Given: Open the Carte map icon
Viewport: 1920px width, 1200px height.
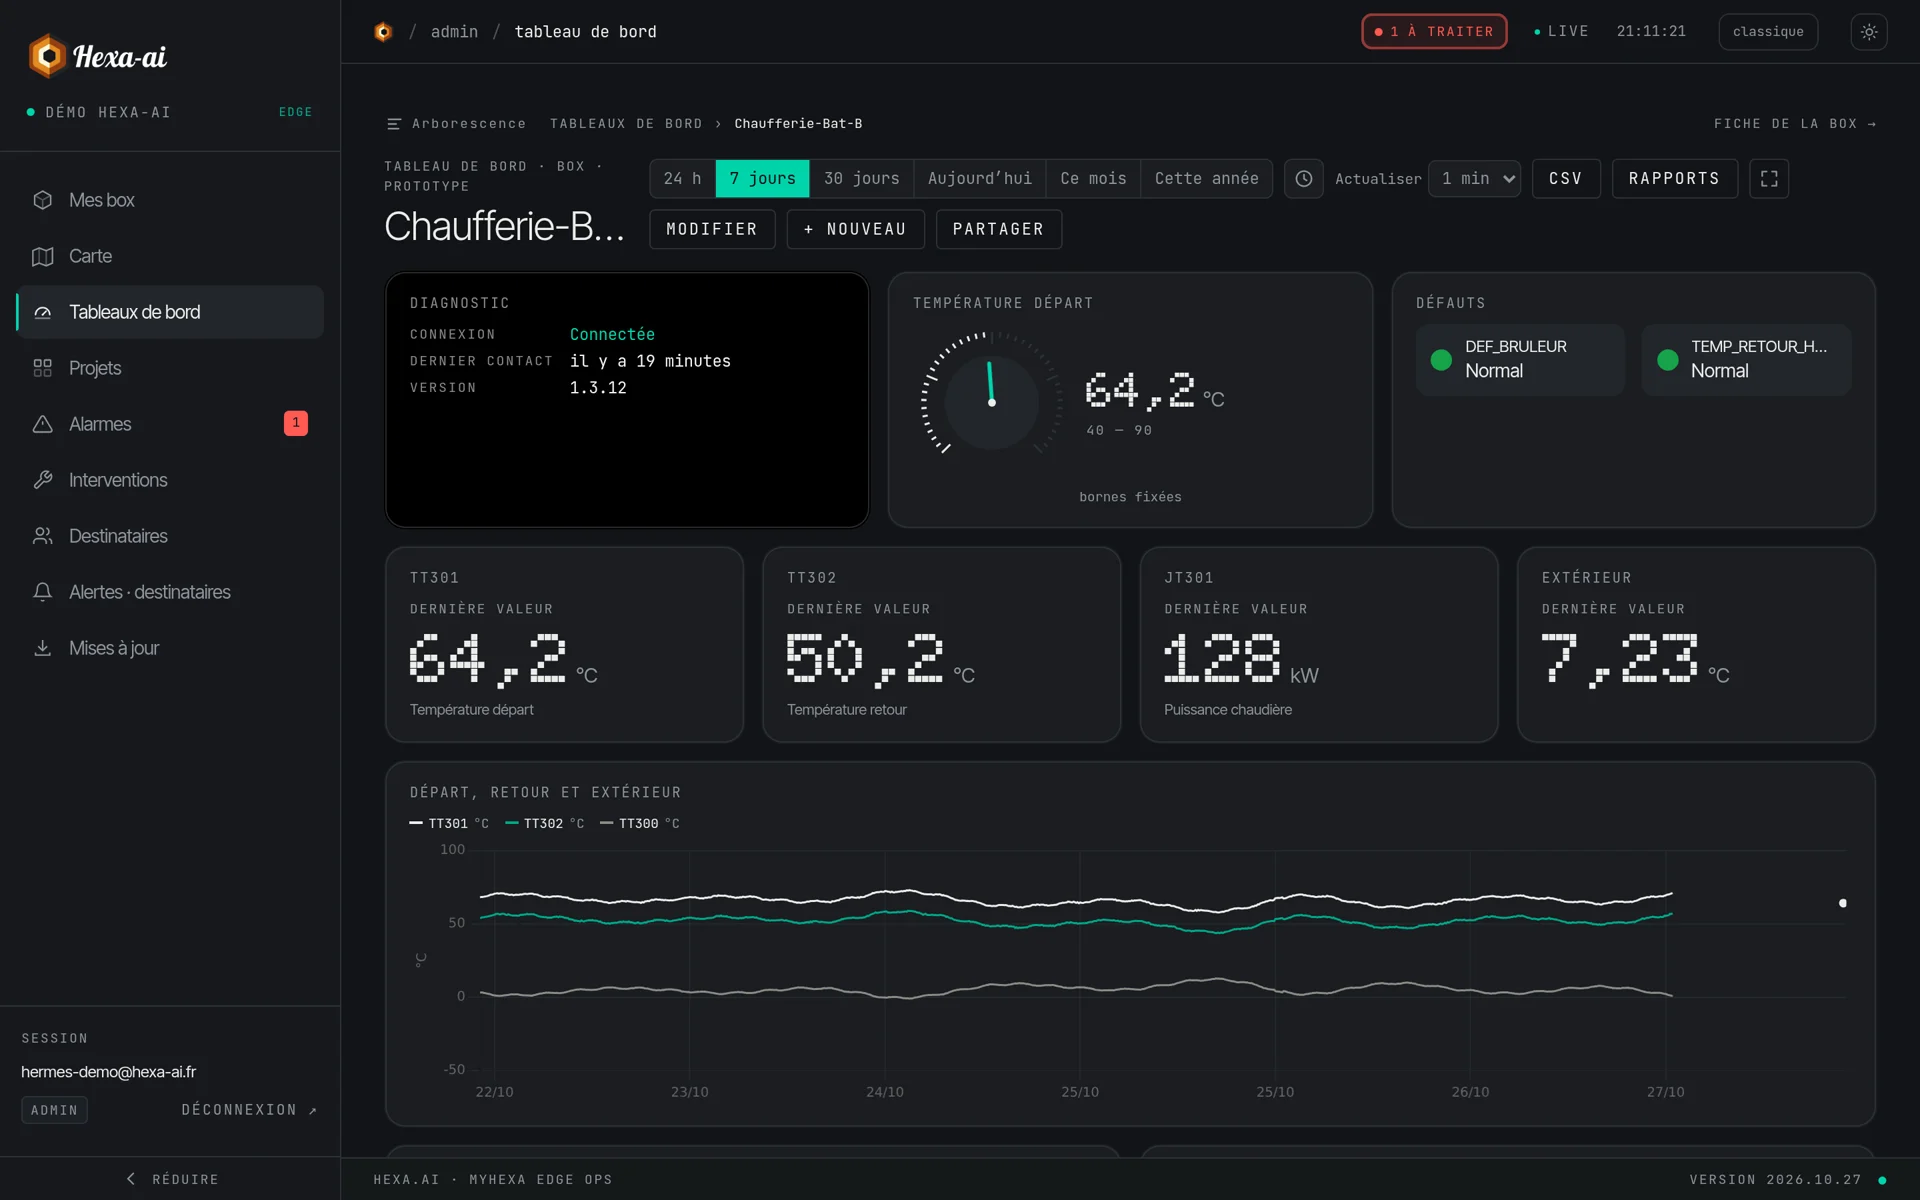Looking at the screenshot, I should coord(42,256).
